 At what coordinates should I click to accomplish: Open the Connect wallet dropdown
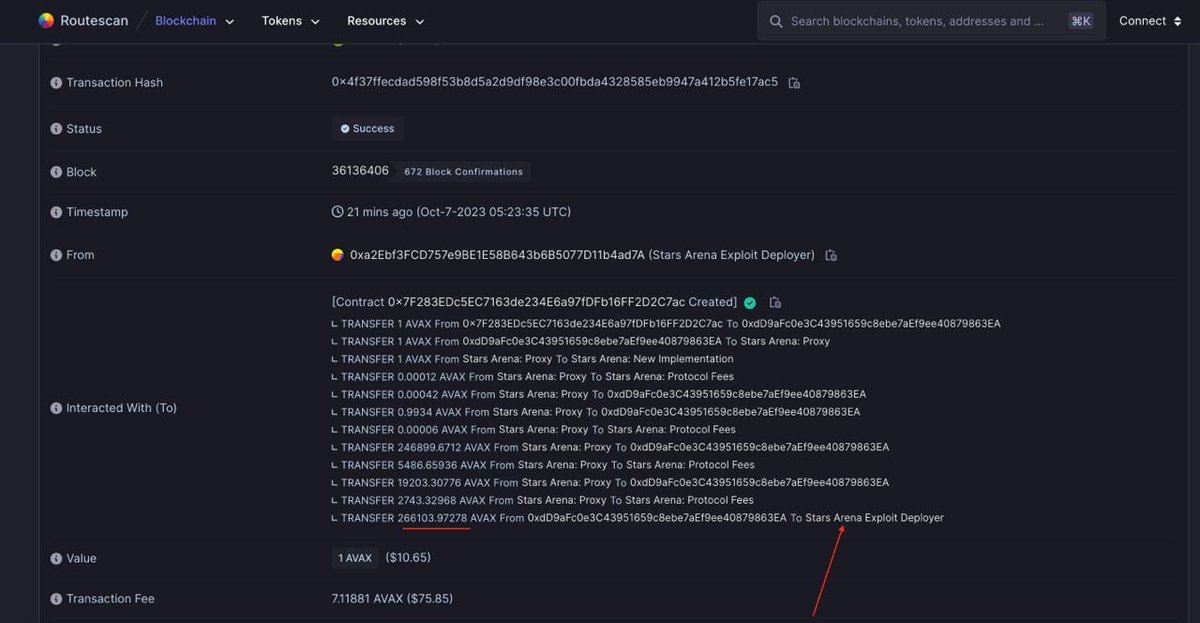(x=1150, y=21)
